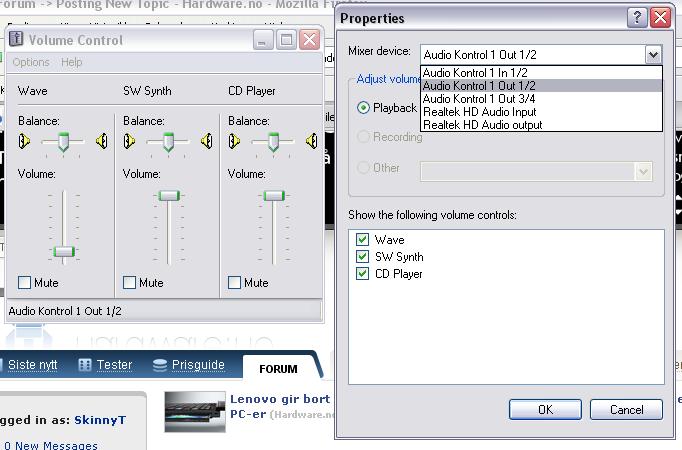Click CD Player balance left speaker icon
Screen dimensions: 682x450
point(234,141)
